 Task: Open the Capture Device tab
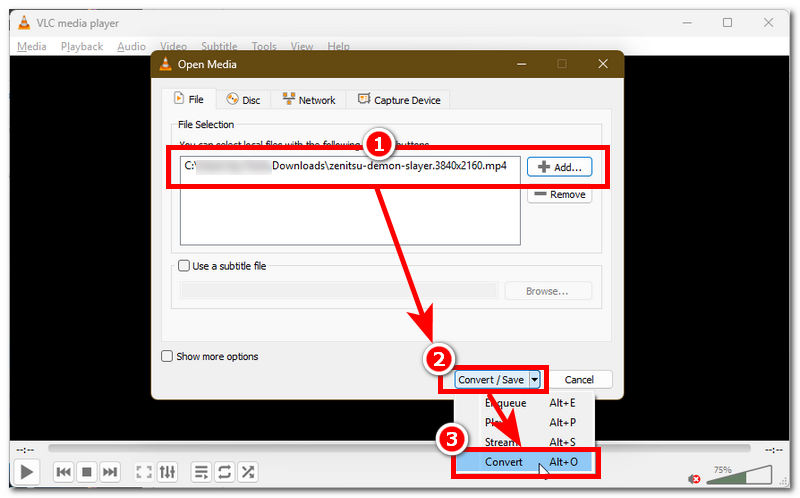399,100
